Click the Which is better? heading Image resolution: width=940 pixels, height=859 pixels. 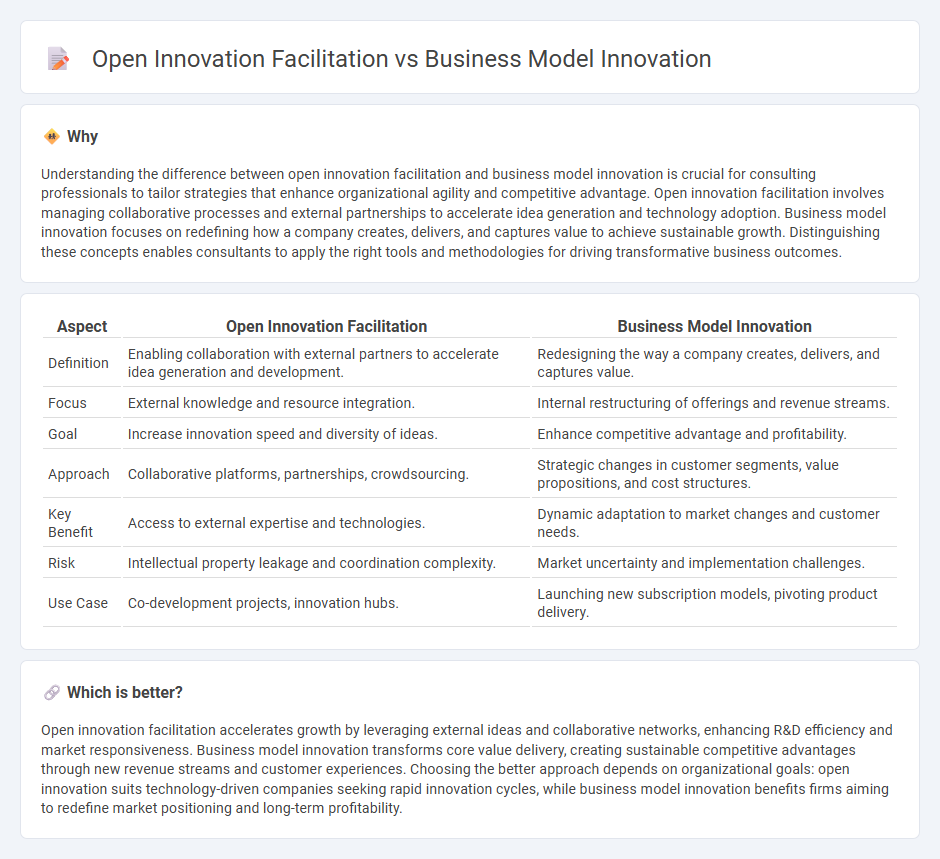[x=125, y=693]
